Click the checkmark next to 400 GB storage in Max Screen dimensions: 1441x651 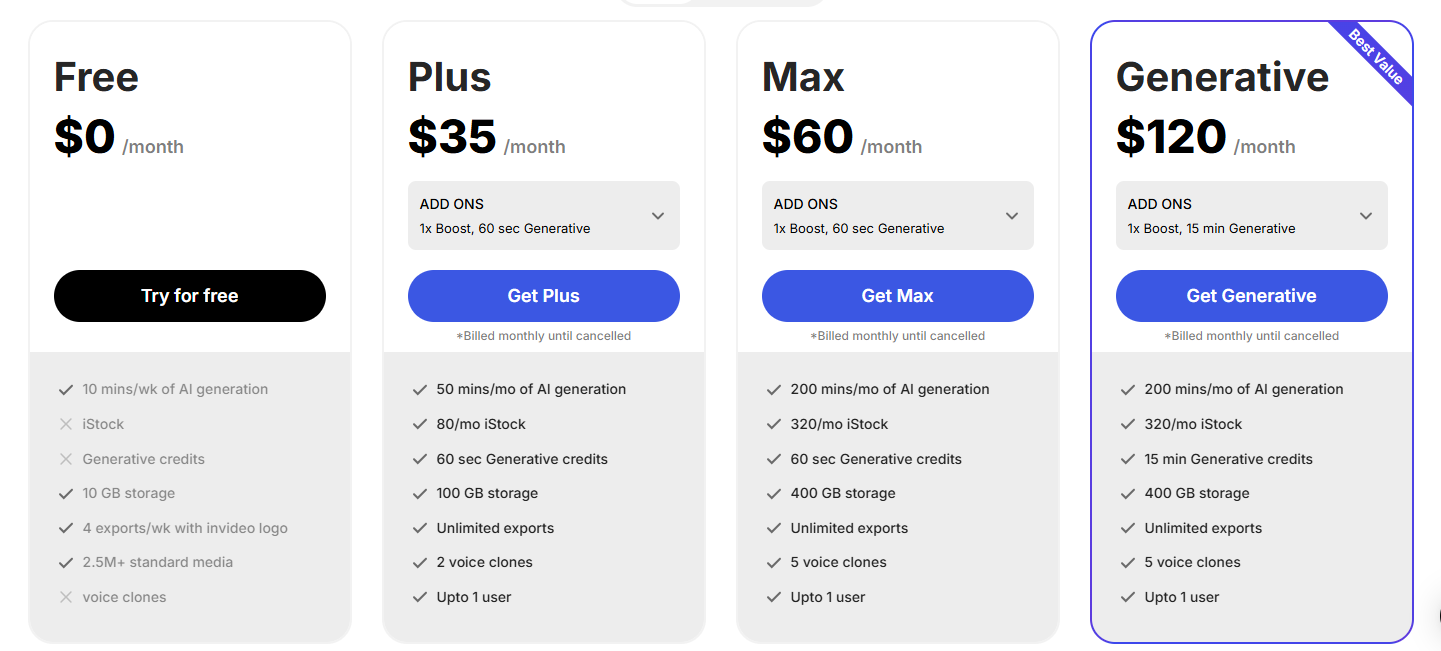[774, 493]
